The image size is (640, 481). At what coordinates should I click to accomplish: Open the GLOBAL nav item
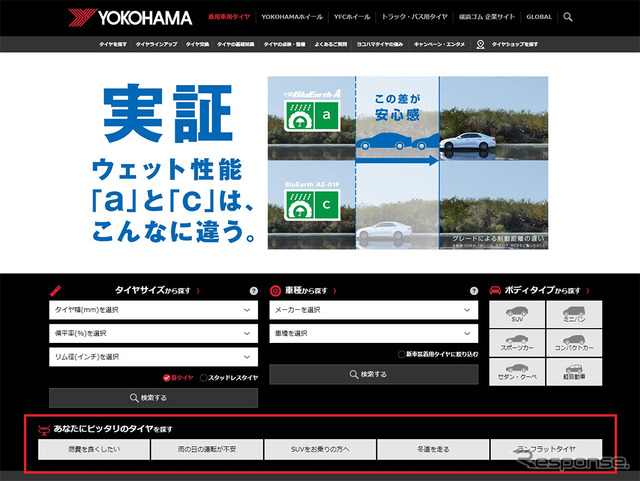539,17
